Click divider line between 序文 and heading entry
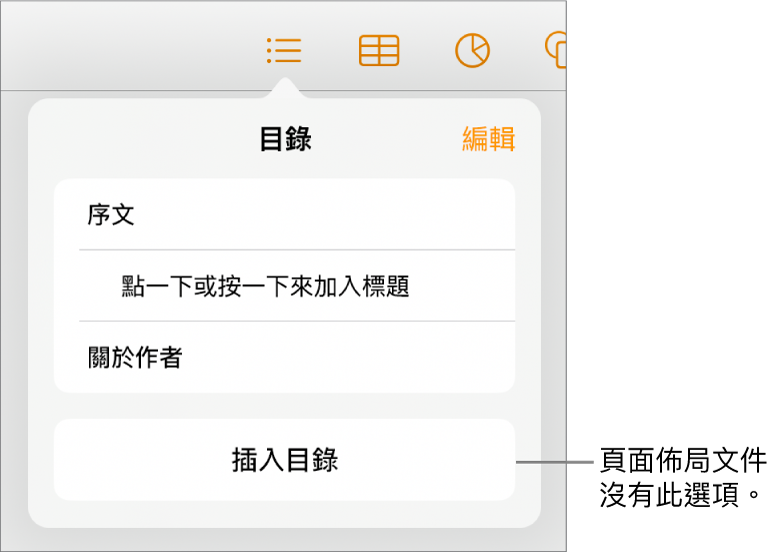Screen dimensions: 777x553 click(x=297, y=250)
